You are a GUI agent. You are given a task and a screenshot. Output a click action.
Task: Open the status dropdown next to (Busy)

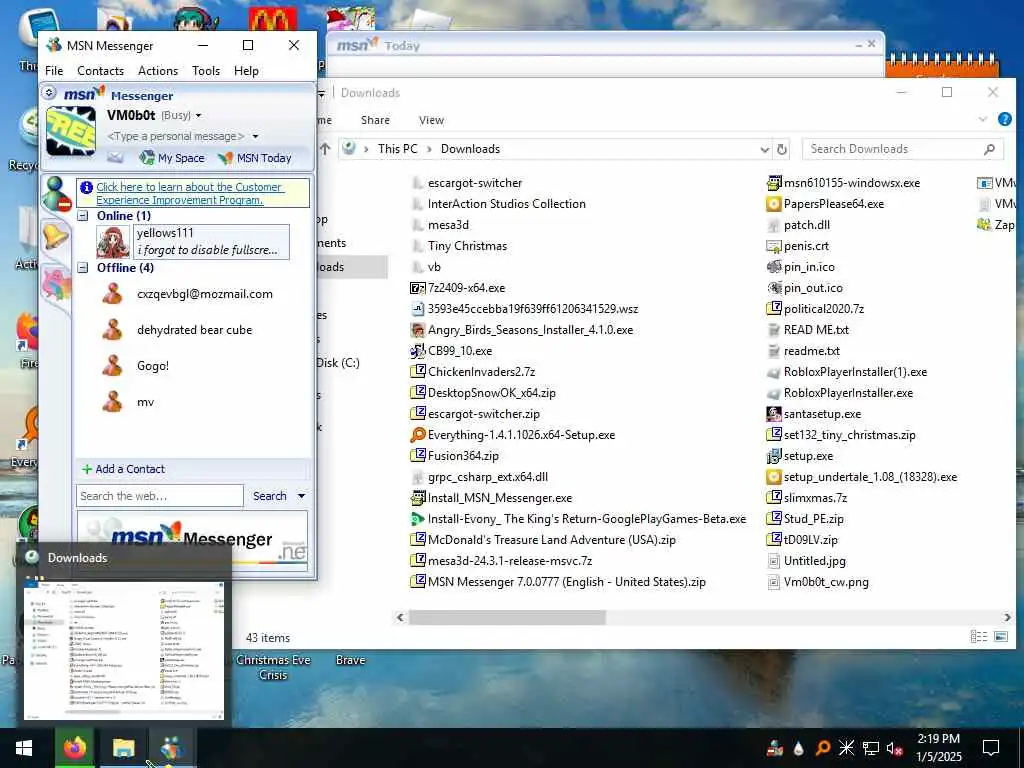(199, 116)
